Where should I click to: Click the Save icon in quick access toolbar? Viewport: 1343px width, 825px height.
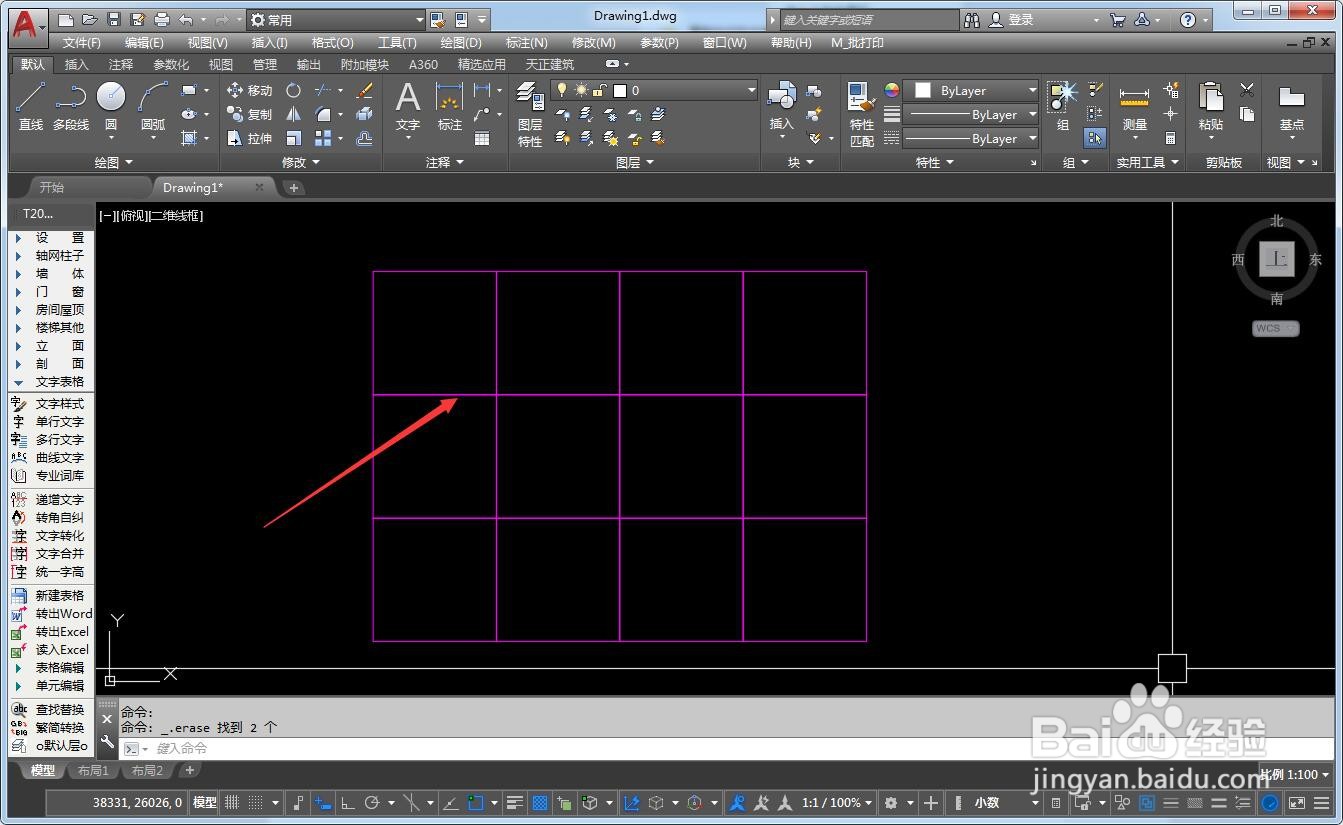pos(113,20)
